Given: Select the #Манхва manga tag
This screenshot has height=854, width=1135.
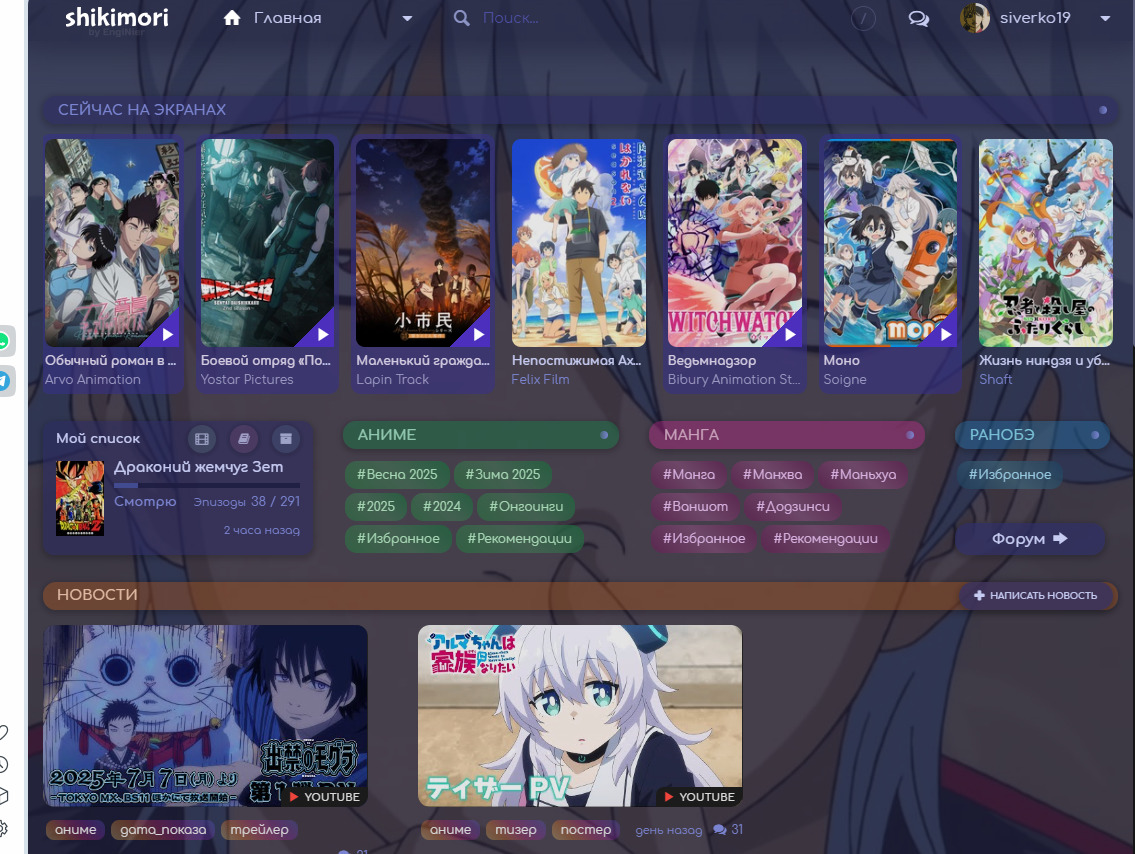Looking at the screenshot, I should tap(770, 474).
